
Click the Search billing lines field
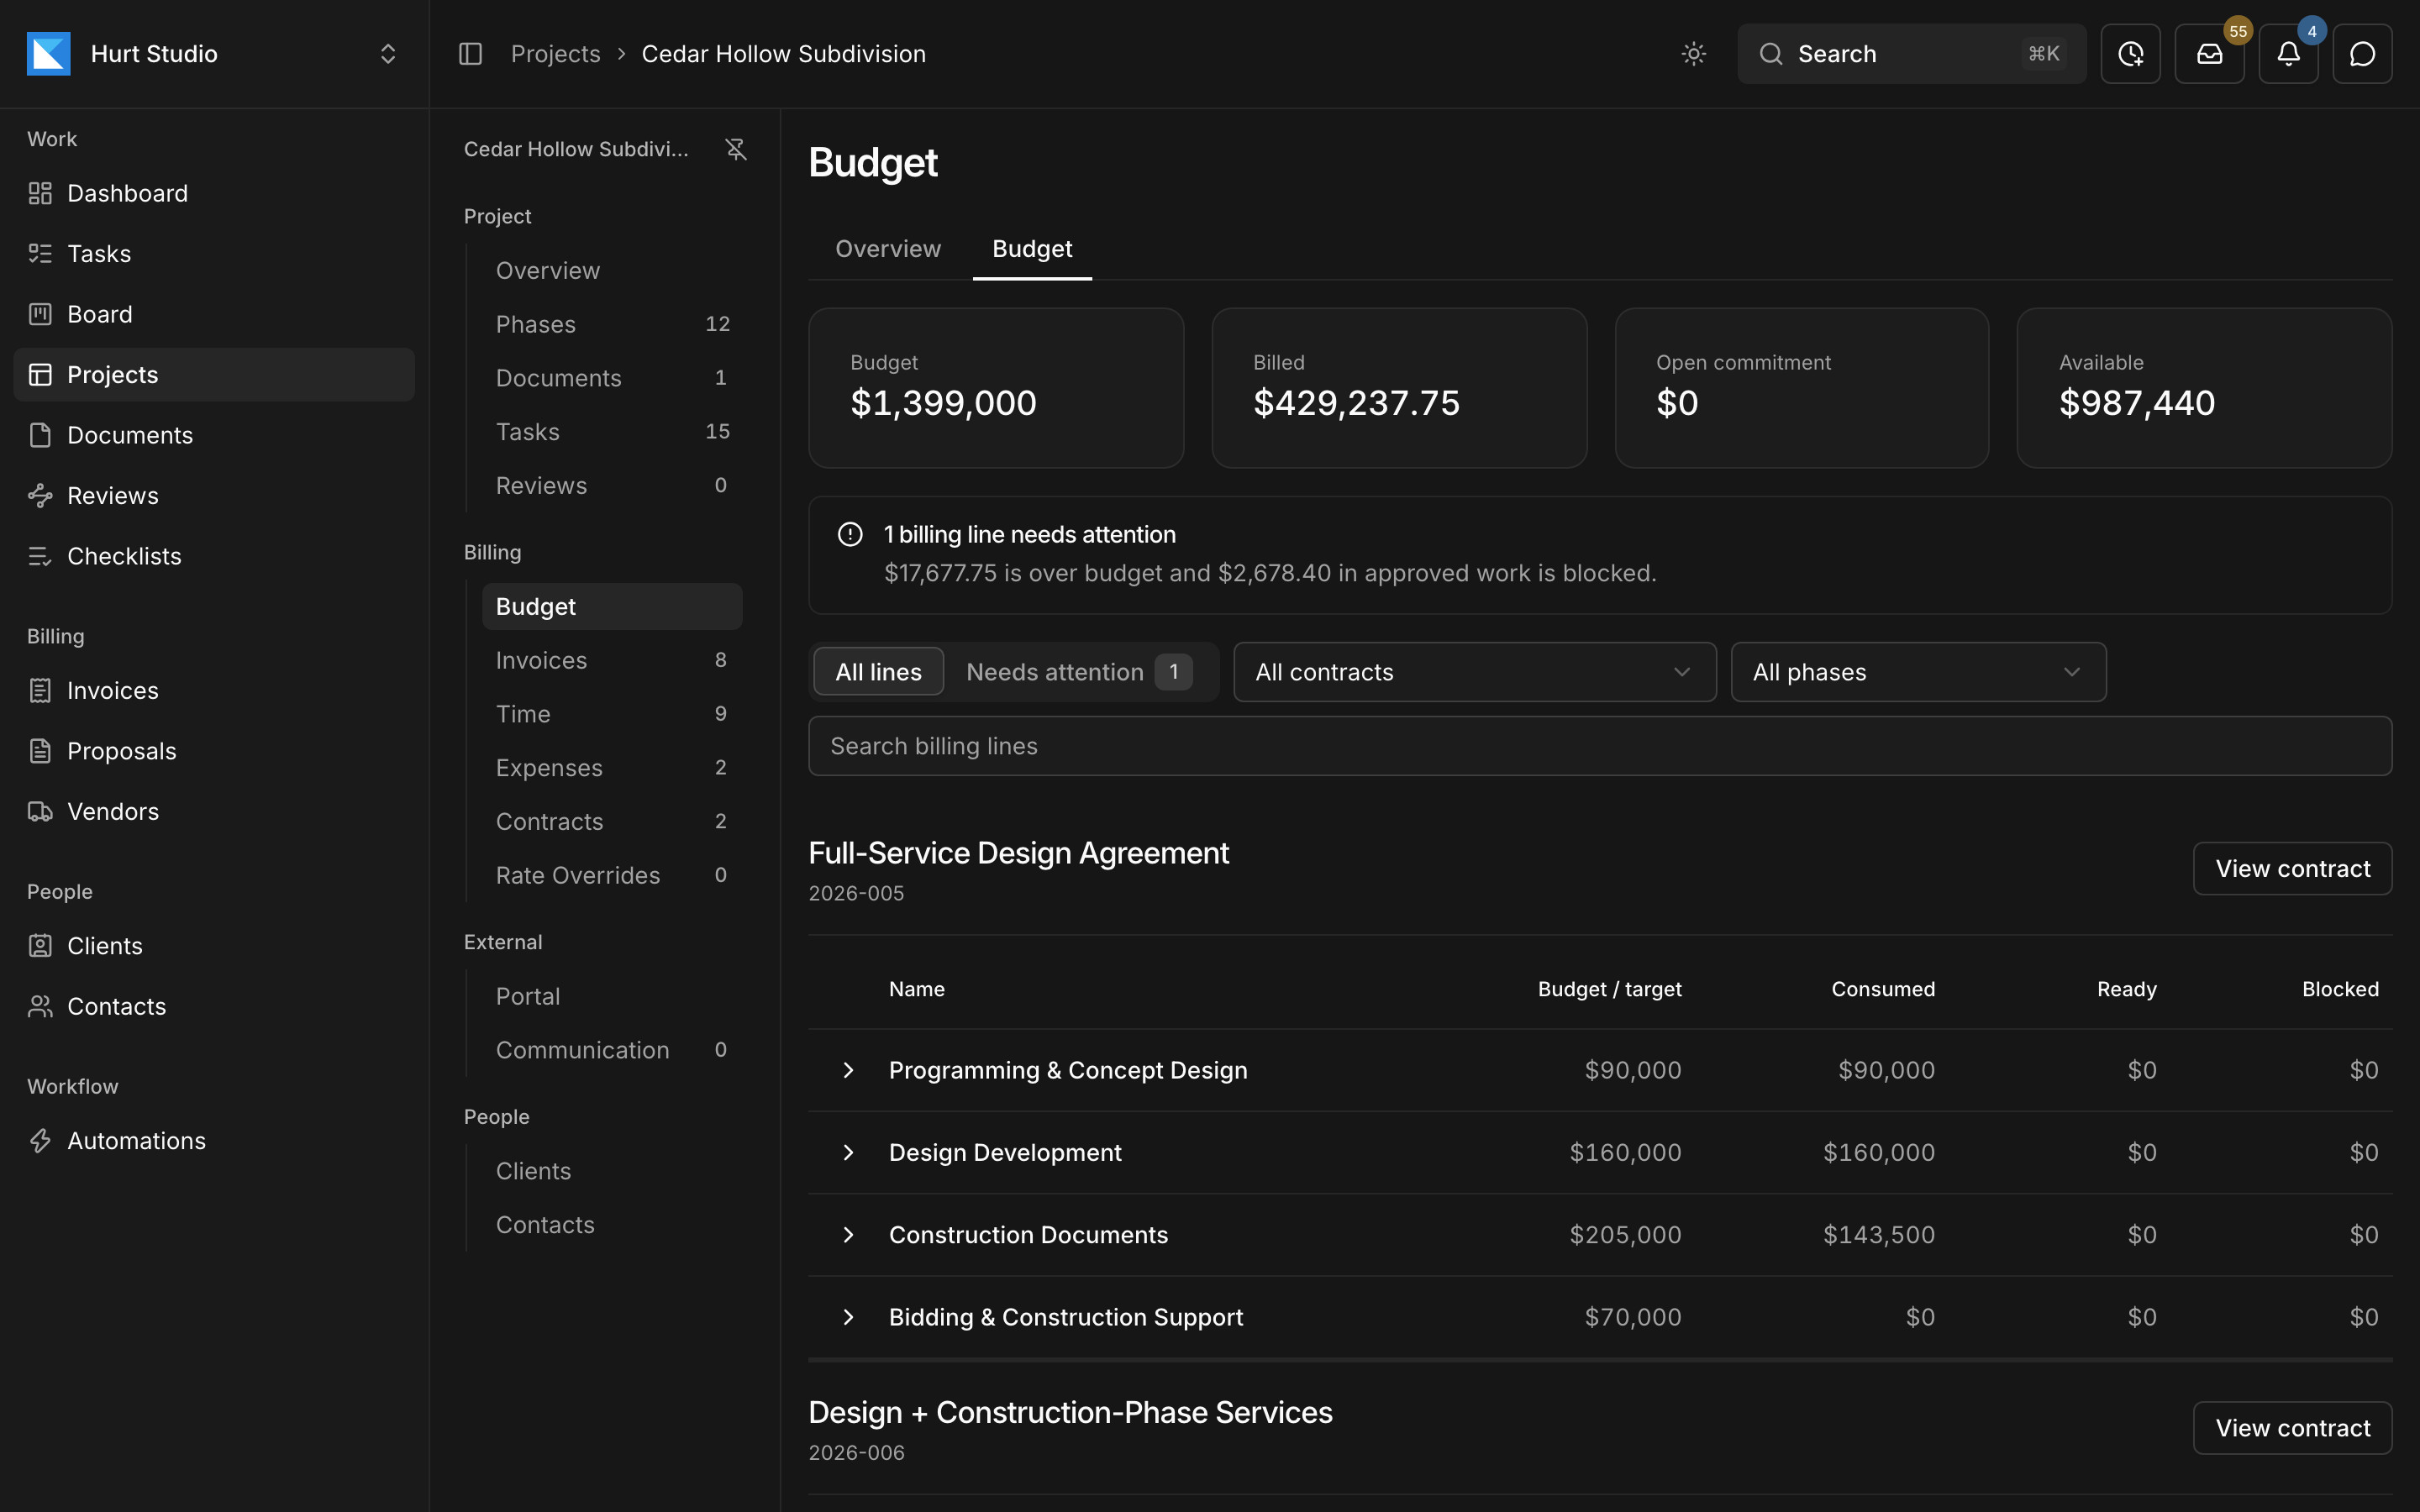pyautogui.click(x=1600, y=746)
